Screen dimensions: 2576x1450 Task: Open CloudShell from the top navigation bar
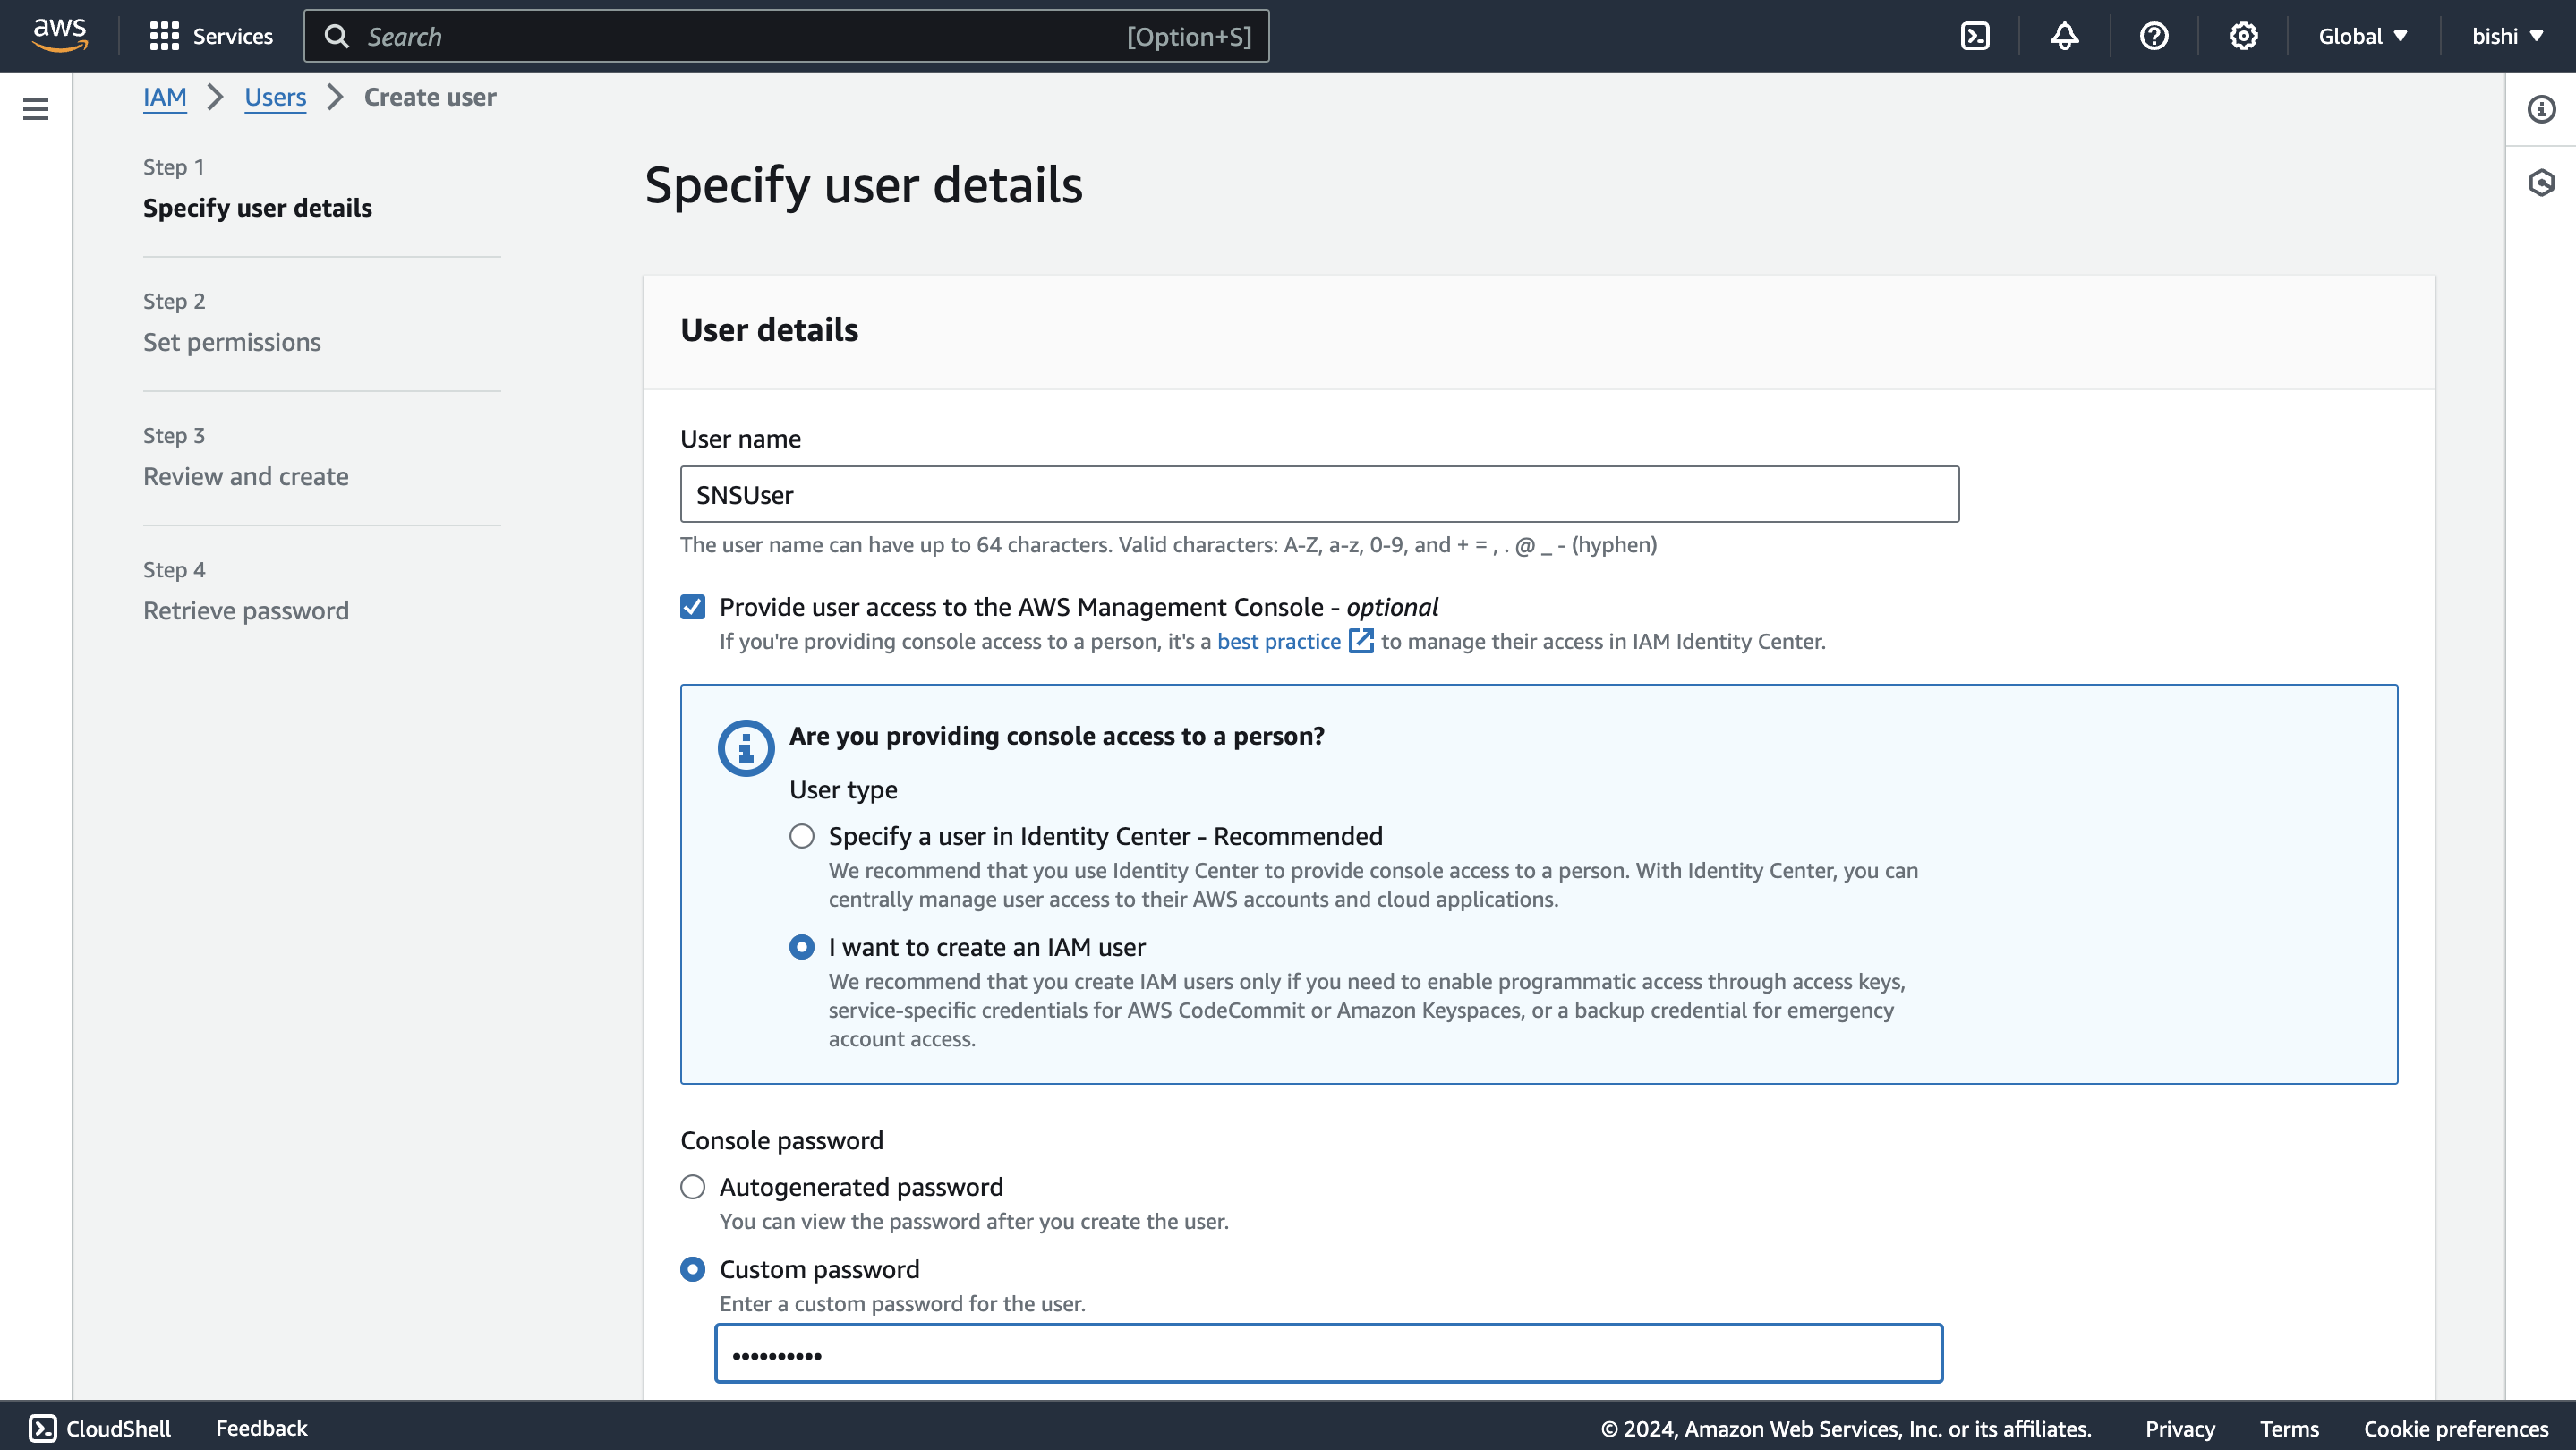pos(1975,36)
